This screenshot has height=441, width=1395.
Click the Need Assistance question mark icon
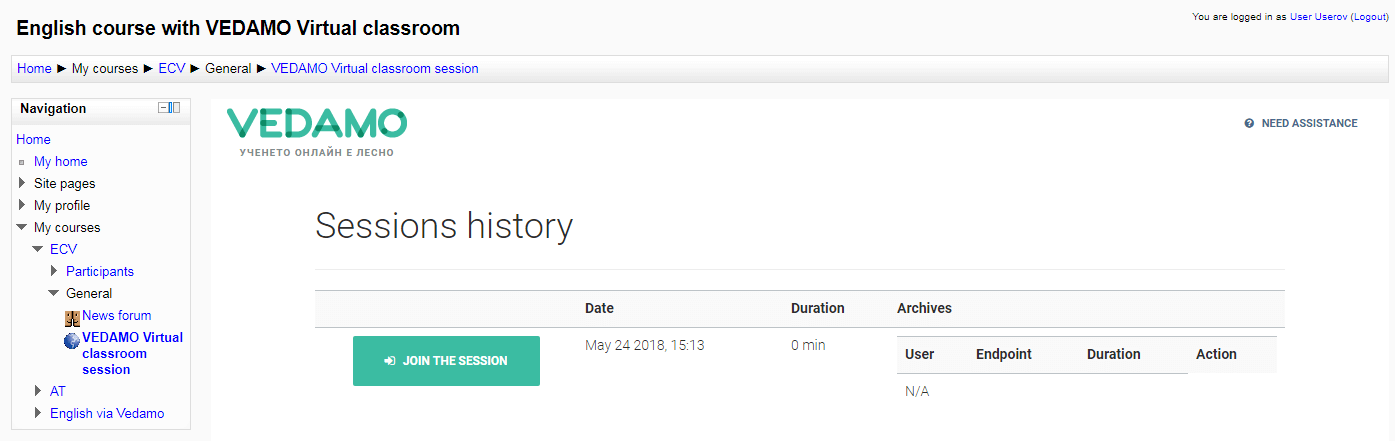pos(1249,124)
